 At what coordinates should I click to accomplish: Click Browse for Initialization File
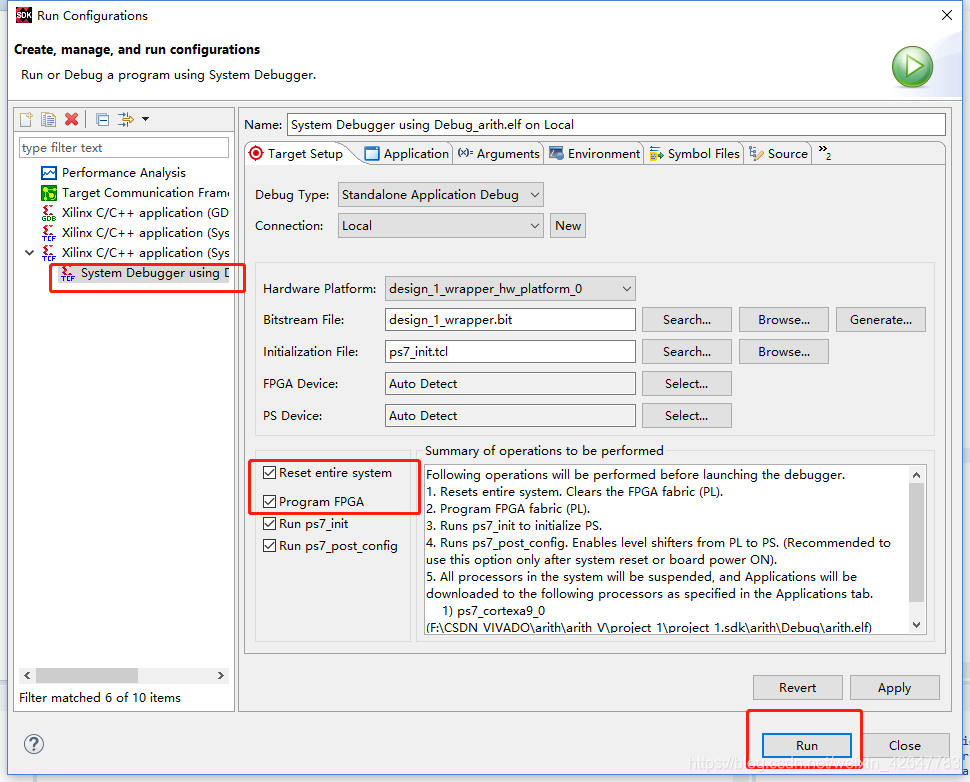784,352
